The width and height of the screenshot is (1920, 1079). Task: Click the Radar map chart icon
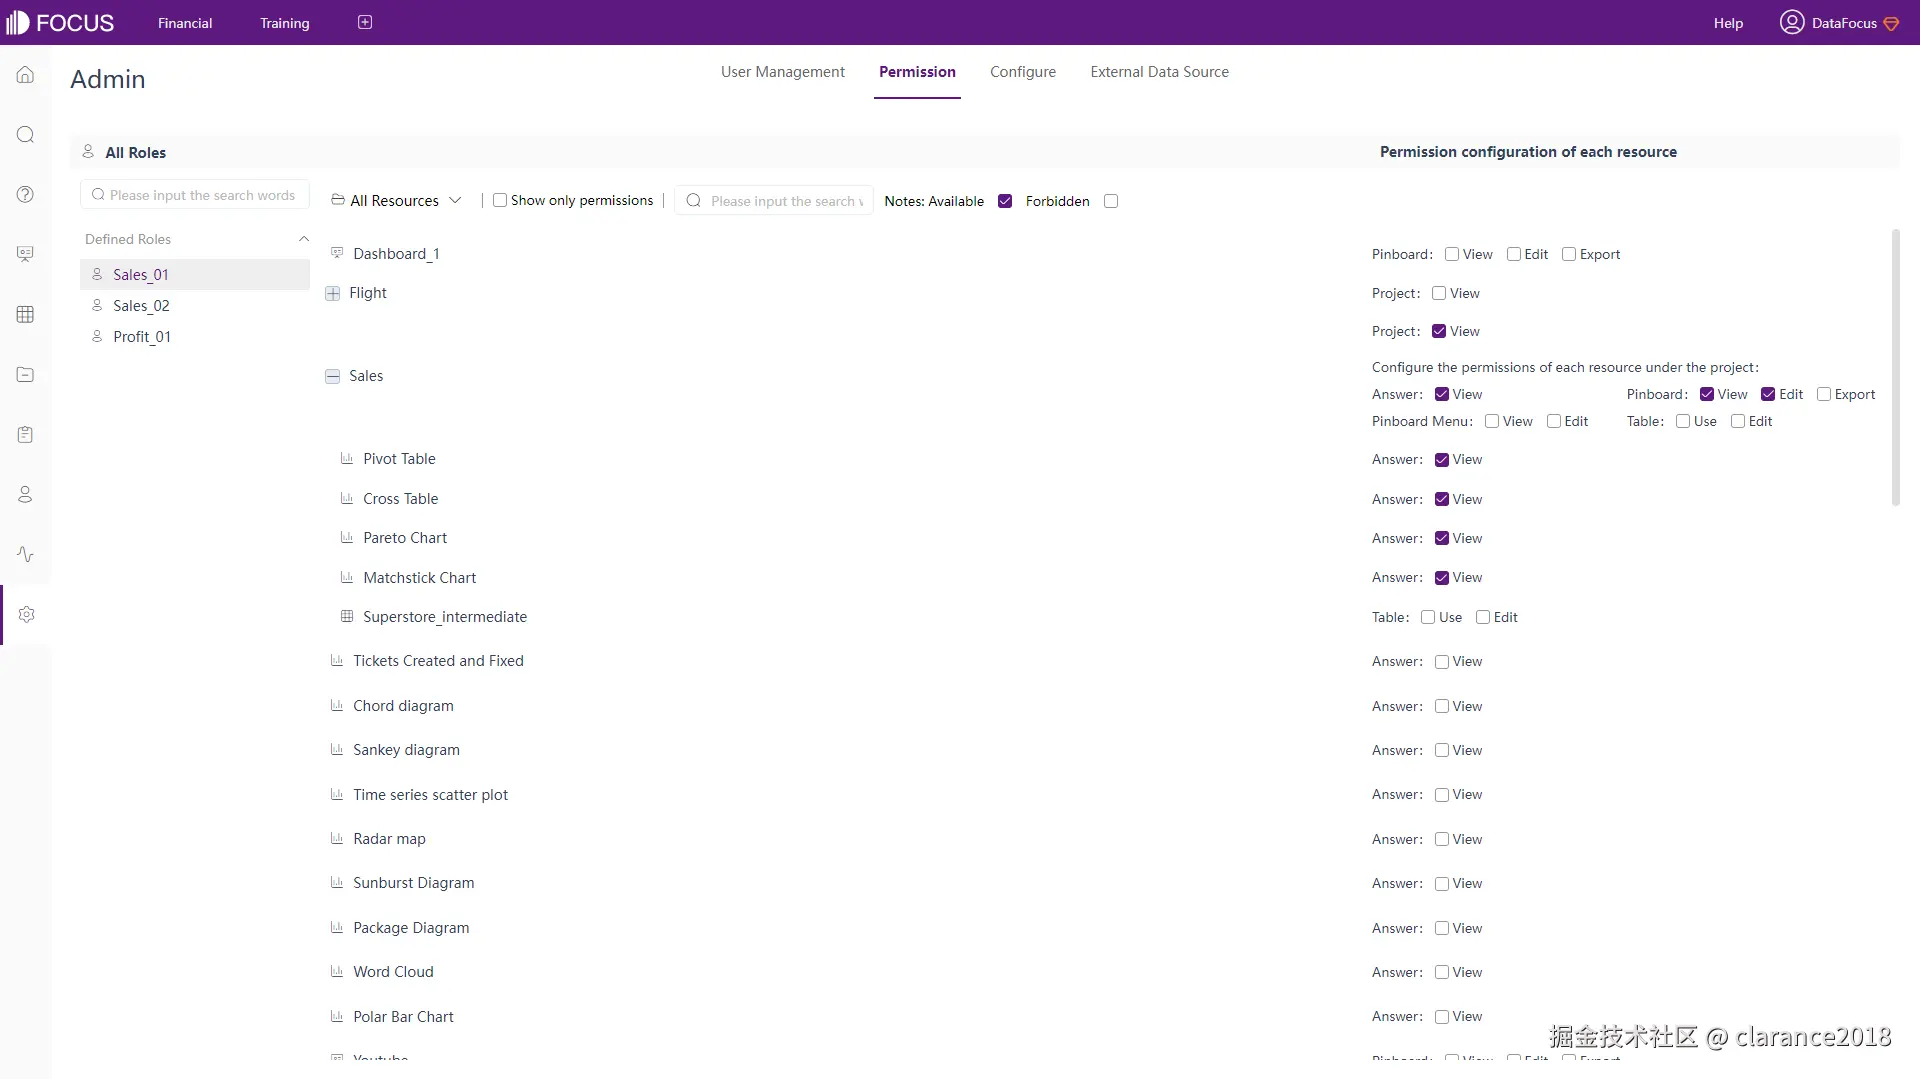click(337, 838)
